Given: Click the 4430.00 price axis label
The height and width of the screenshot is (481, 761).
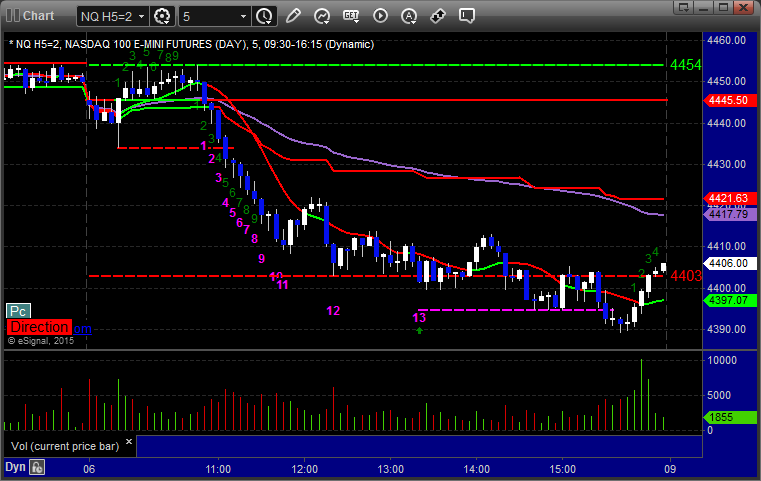Looking at the screenshot, I should tap(727, 164).
